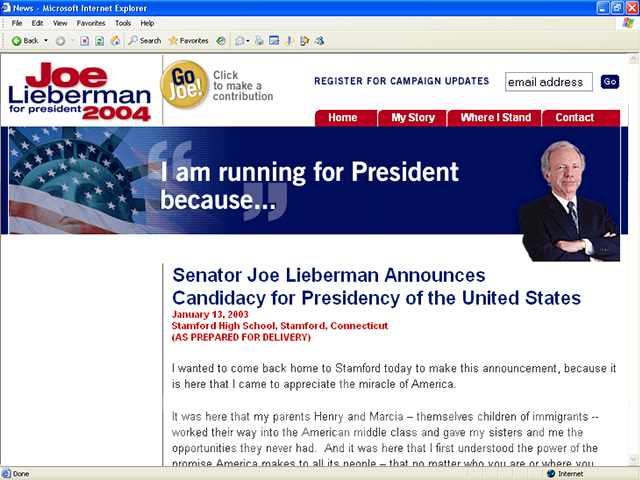Click the 'Senator Joe Lieberman Announces' heading
This screenshot has height=480, width=640.
[329, 275]
